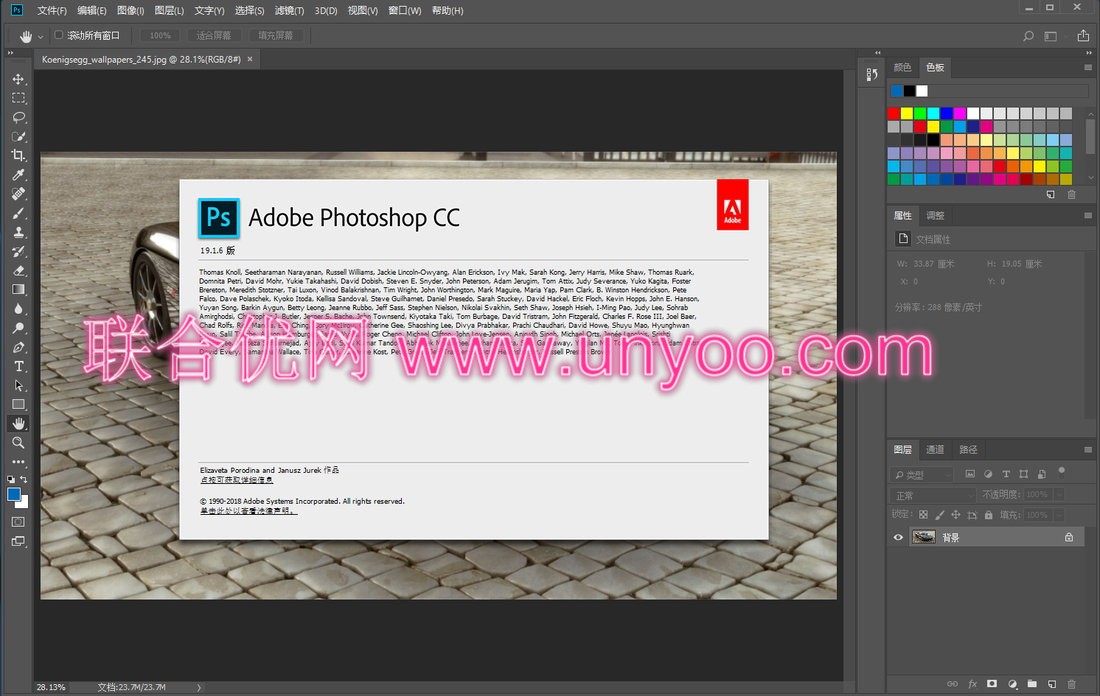Viewport: 1100px width, 696px height.
Task: Switch to the 颜色 tab
Action: click(902, 67)
